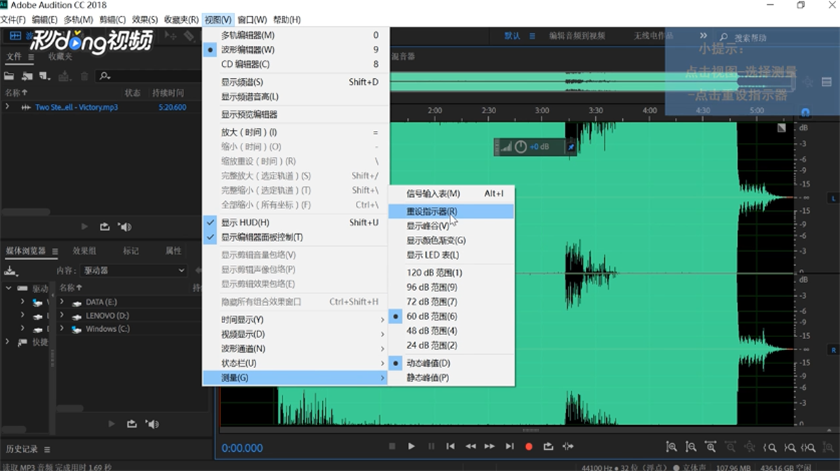Click the rewind button

click(x=470, y=446)
